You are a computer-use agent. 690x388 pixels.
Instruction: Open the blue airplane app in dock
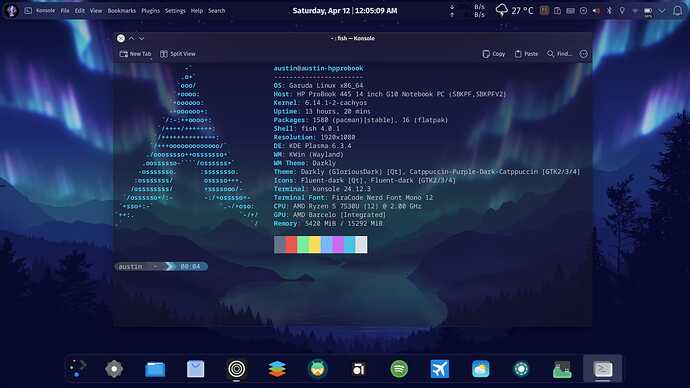[x=440, y=369]
